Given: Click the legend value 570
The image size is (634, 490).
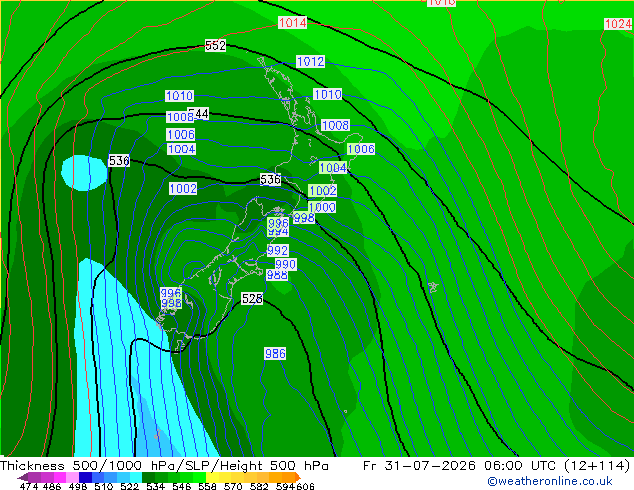Looking at the screenshot, I should click(x=233, y=486).
